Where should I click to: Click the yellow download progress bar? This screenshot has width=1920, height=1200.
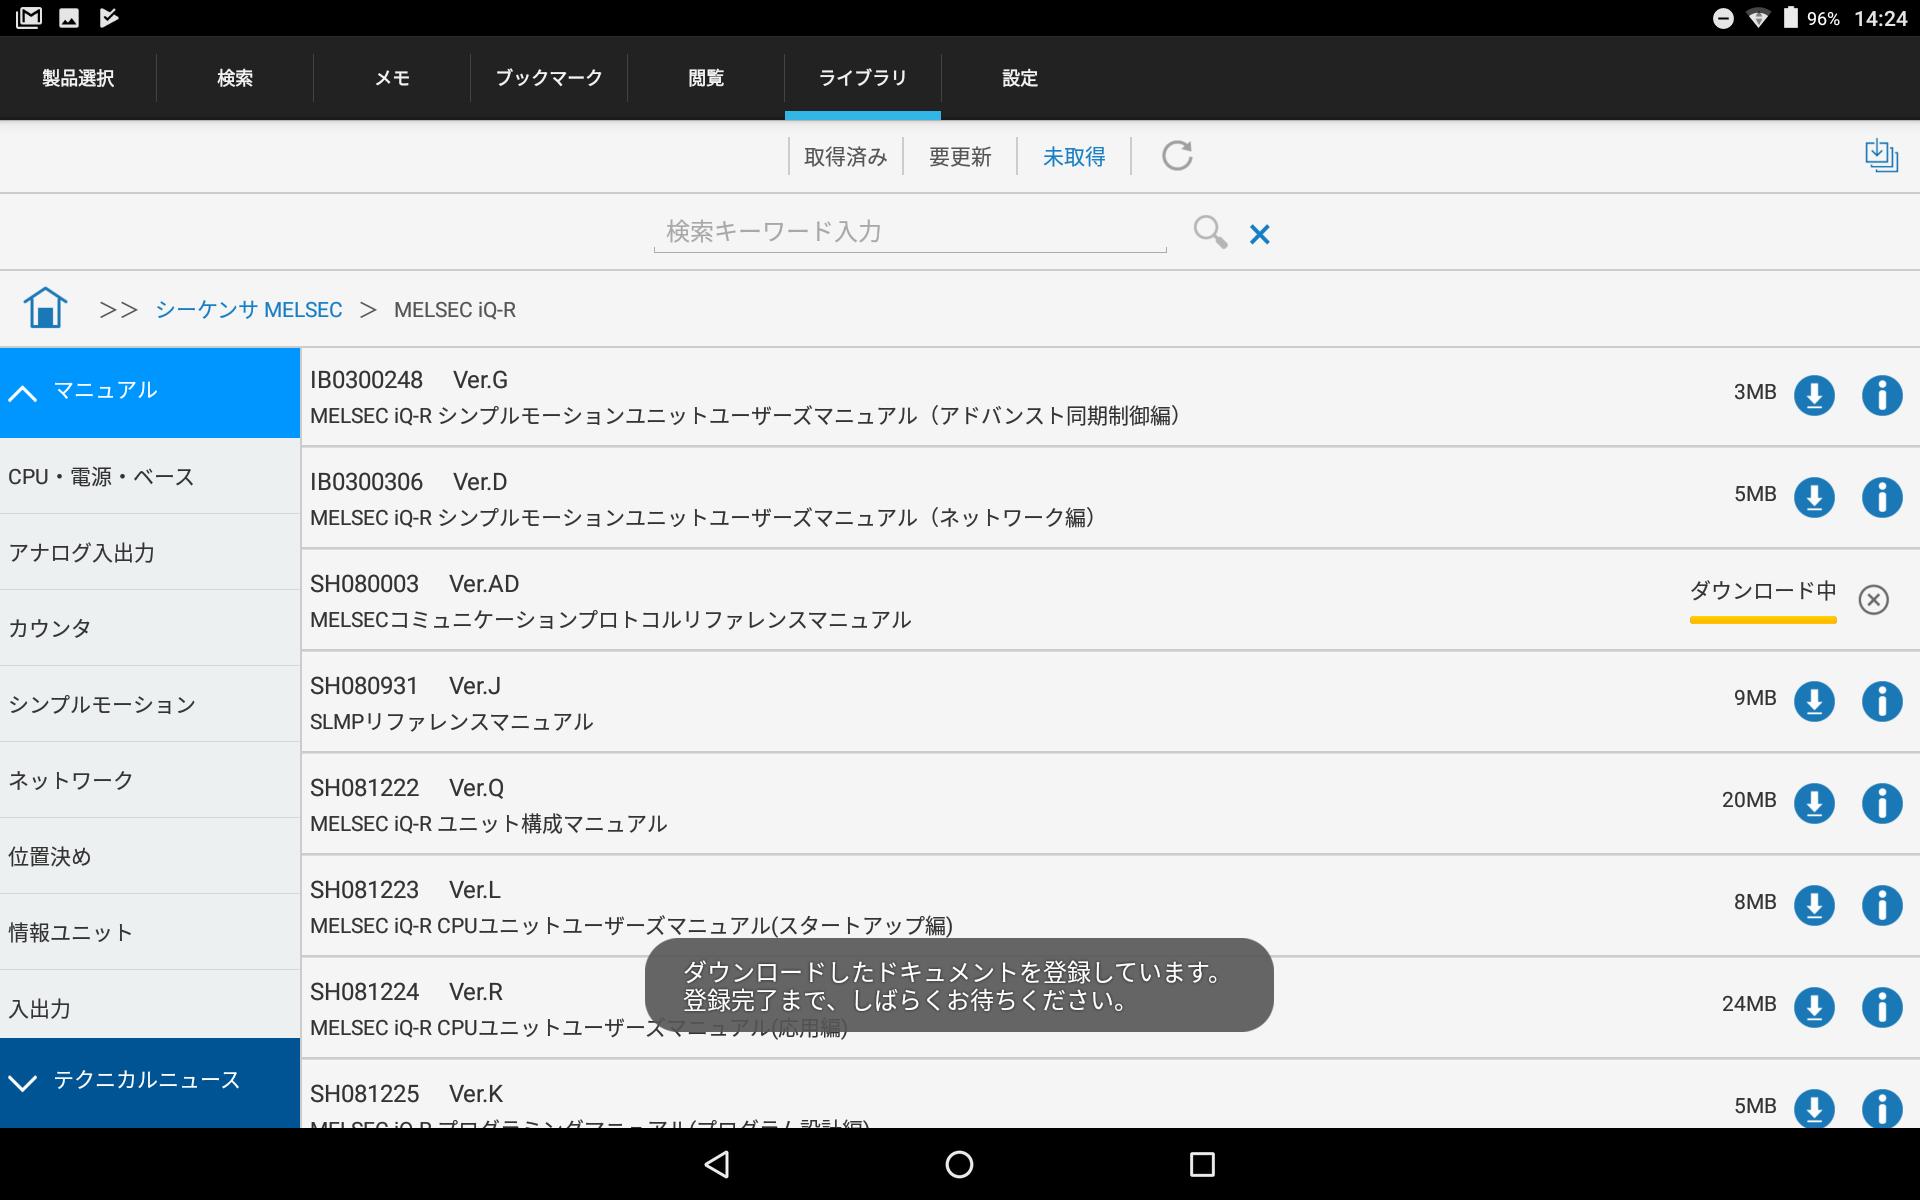tap(1763, 620)
